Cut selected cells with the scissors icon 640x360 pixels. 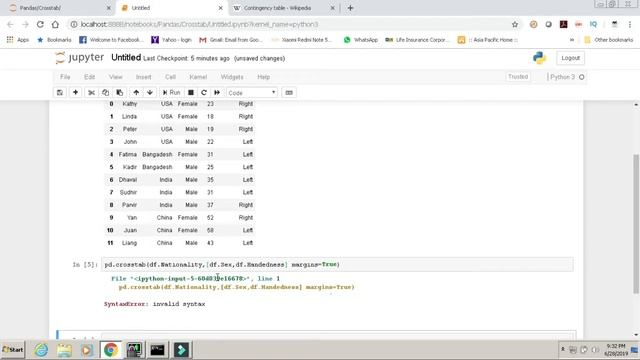click(91, 93)
